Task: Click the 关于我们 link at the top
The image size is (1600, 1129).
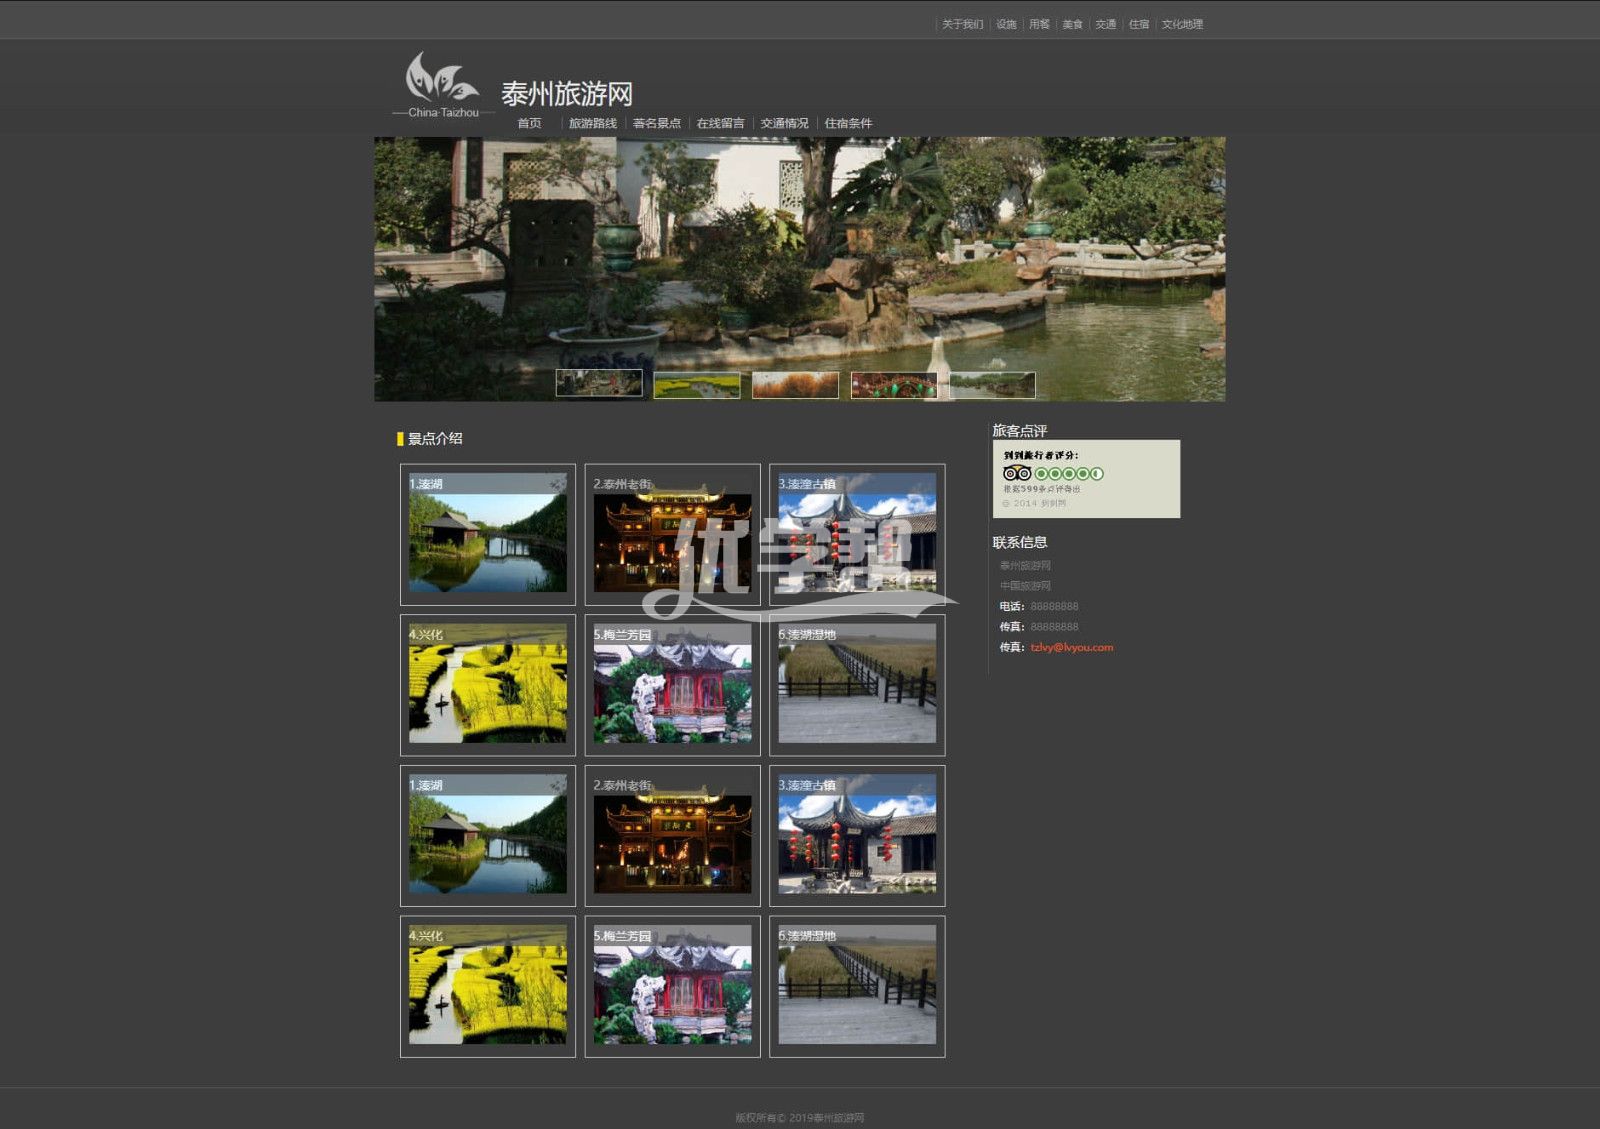Action: [x=962, y=24]
